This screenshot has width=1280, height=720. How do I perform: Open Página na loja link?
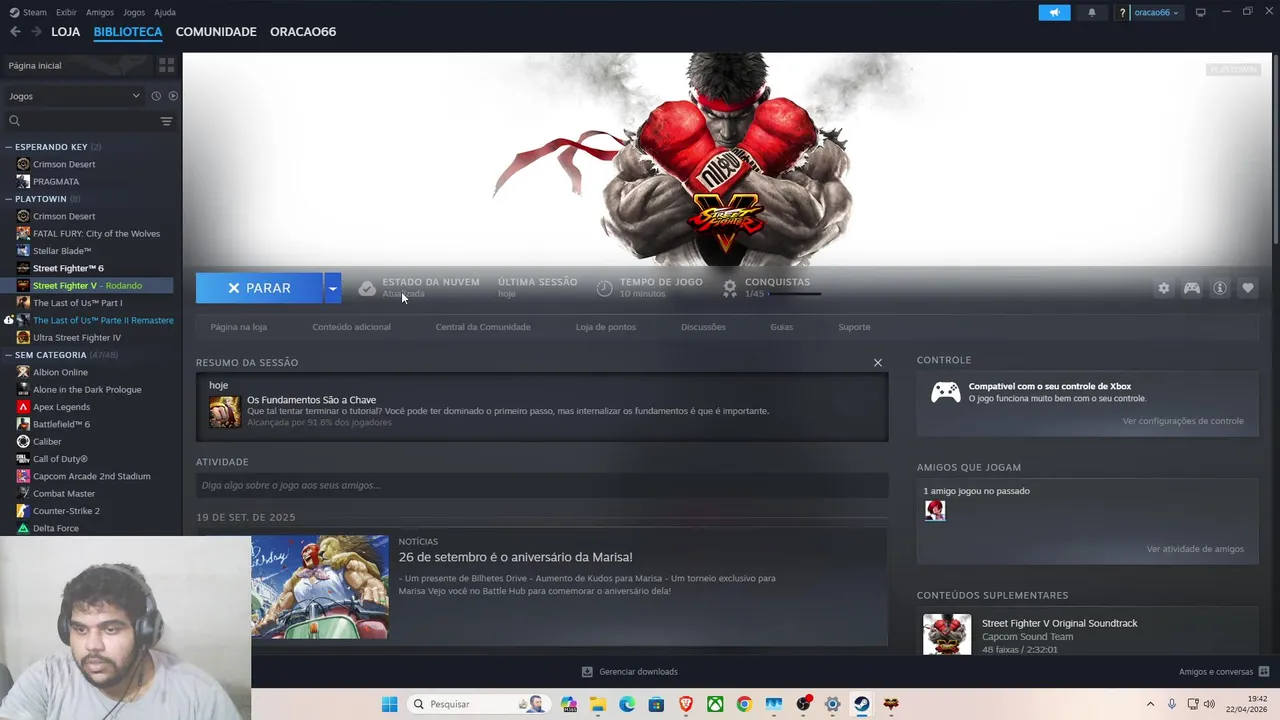[x=238, y=327]
